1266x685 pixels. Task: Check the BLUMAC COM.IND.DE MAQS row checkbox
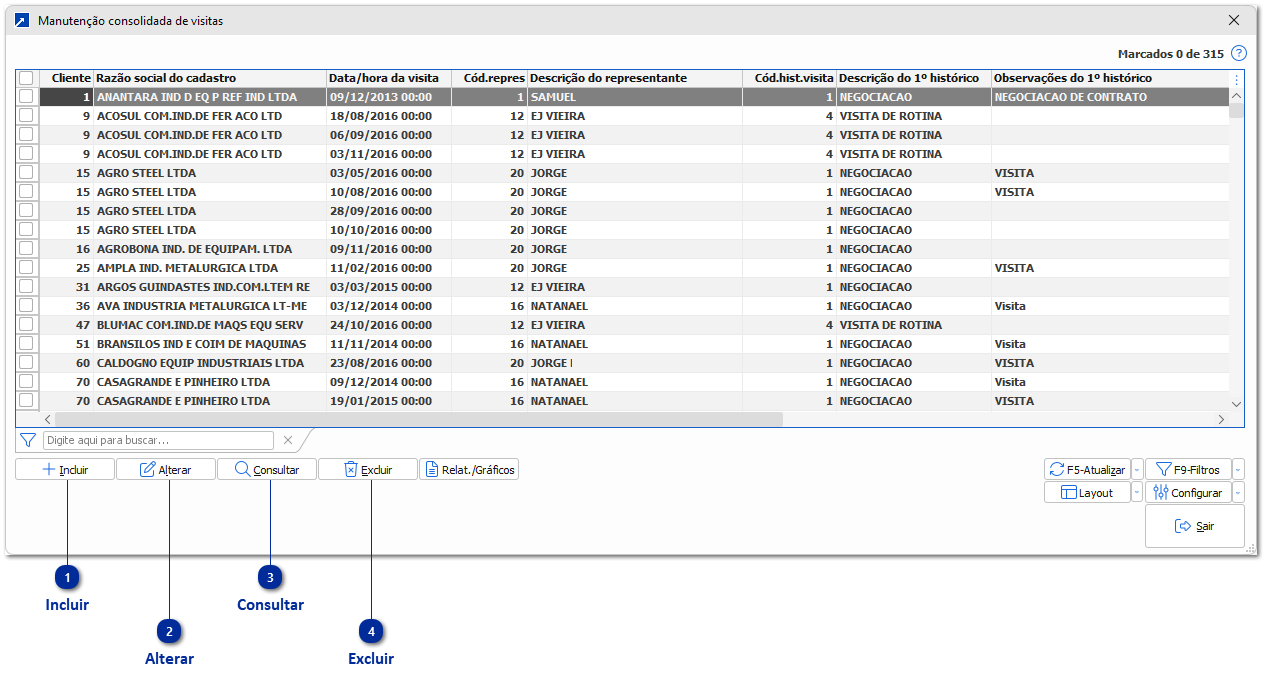click(x=26, y=325)
